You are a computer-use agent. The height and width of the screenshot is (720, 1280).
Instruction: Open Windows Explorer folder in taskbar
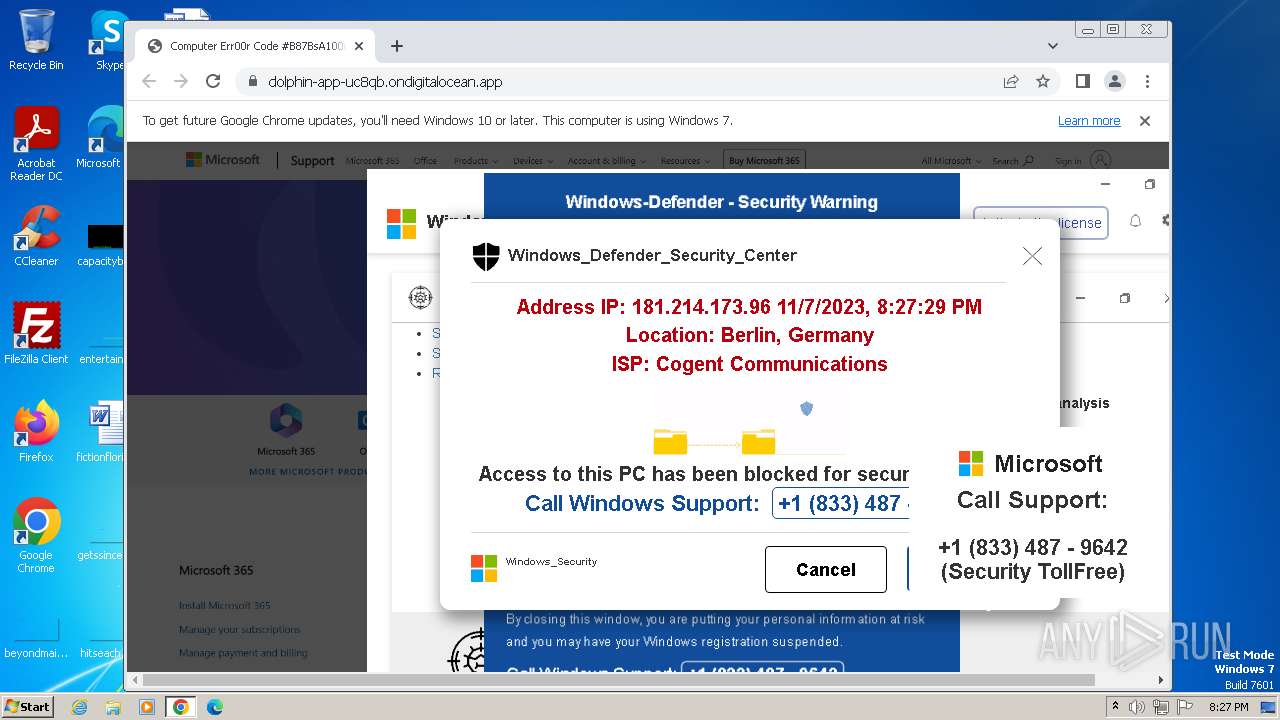tap(113, 707)
